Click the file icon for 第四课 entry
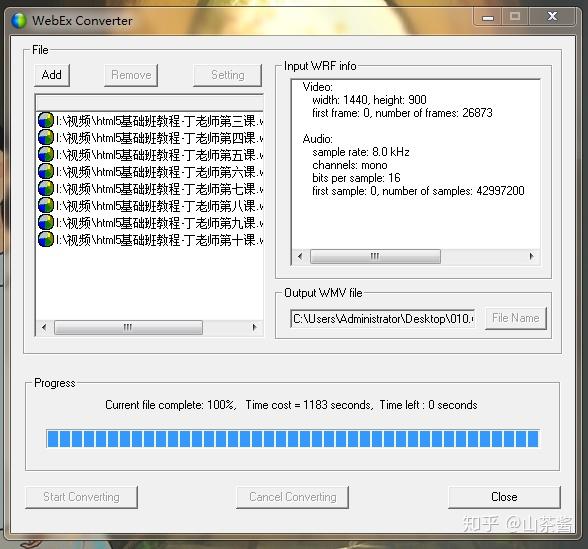 point(46,138)
